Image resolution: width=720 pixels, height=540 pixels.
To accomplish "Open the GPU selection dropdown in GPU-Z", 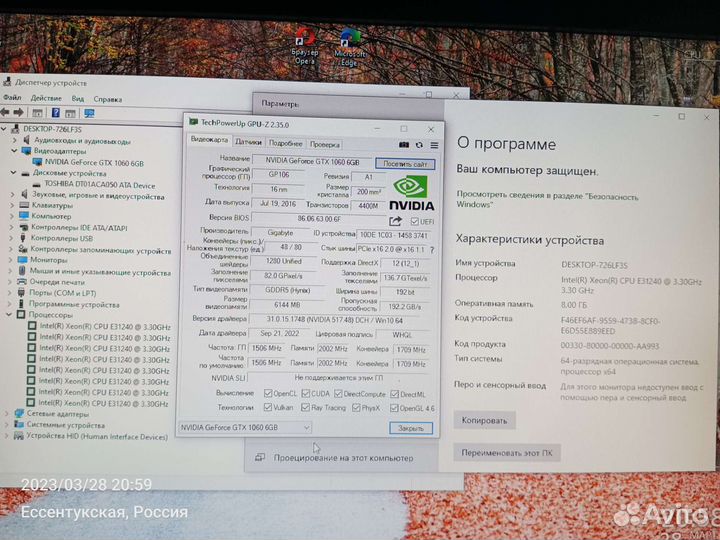I will pyautogui.click(x=244, y=428).
